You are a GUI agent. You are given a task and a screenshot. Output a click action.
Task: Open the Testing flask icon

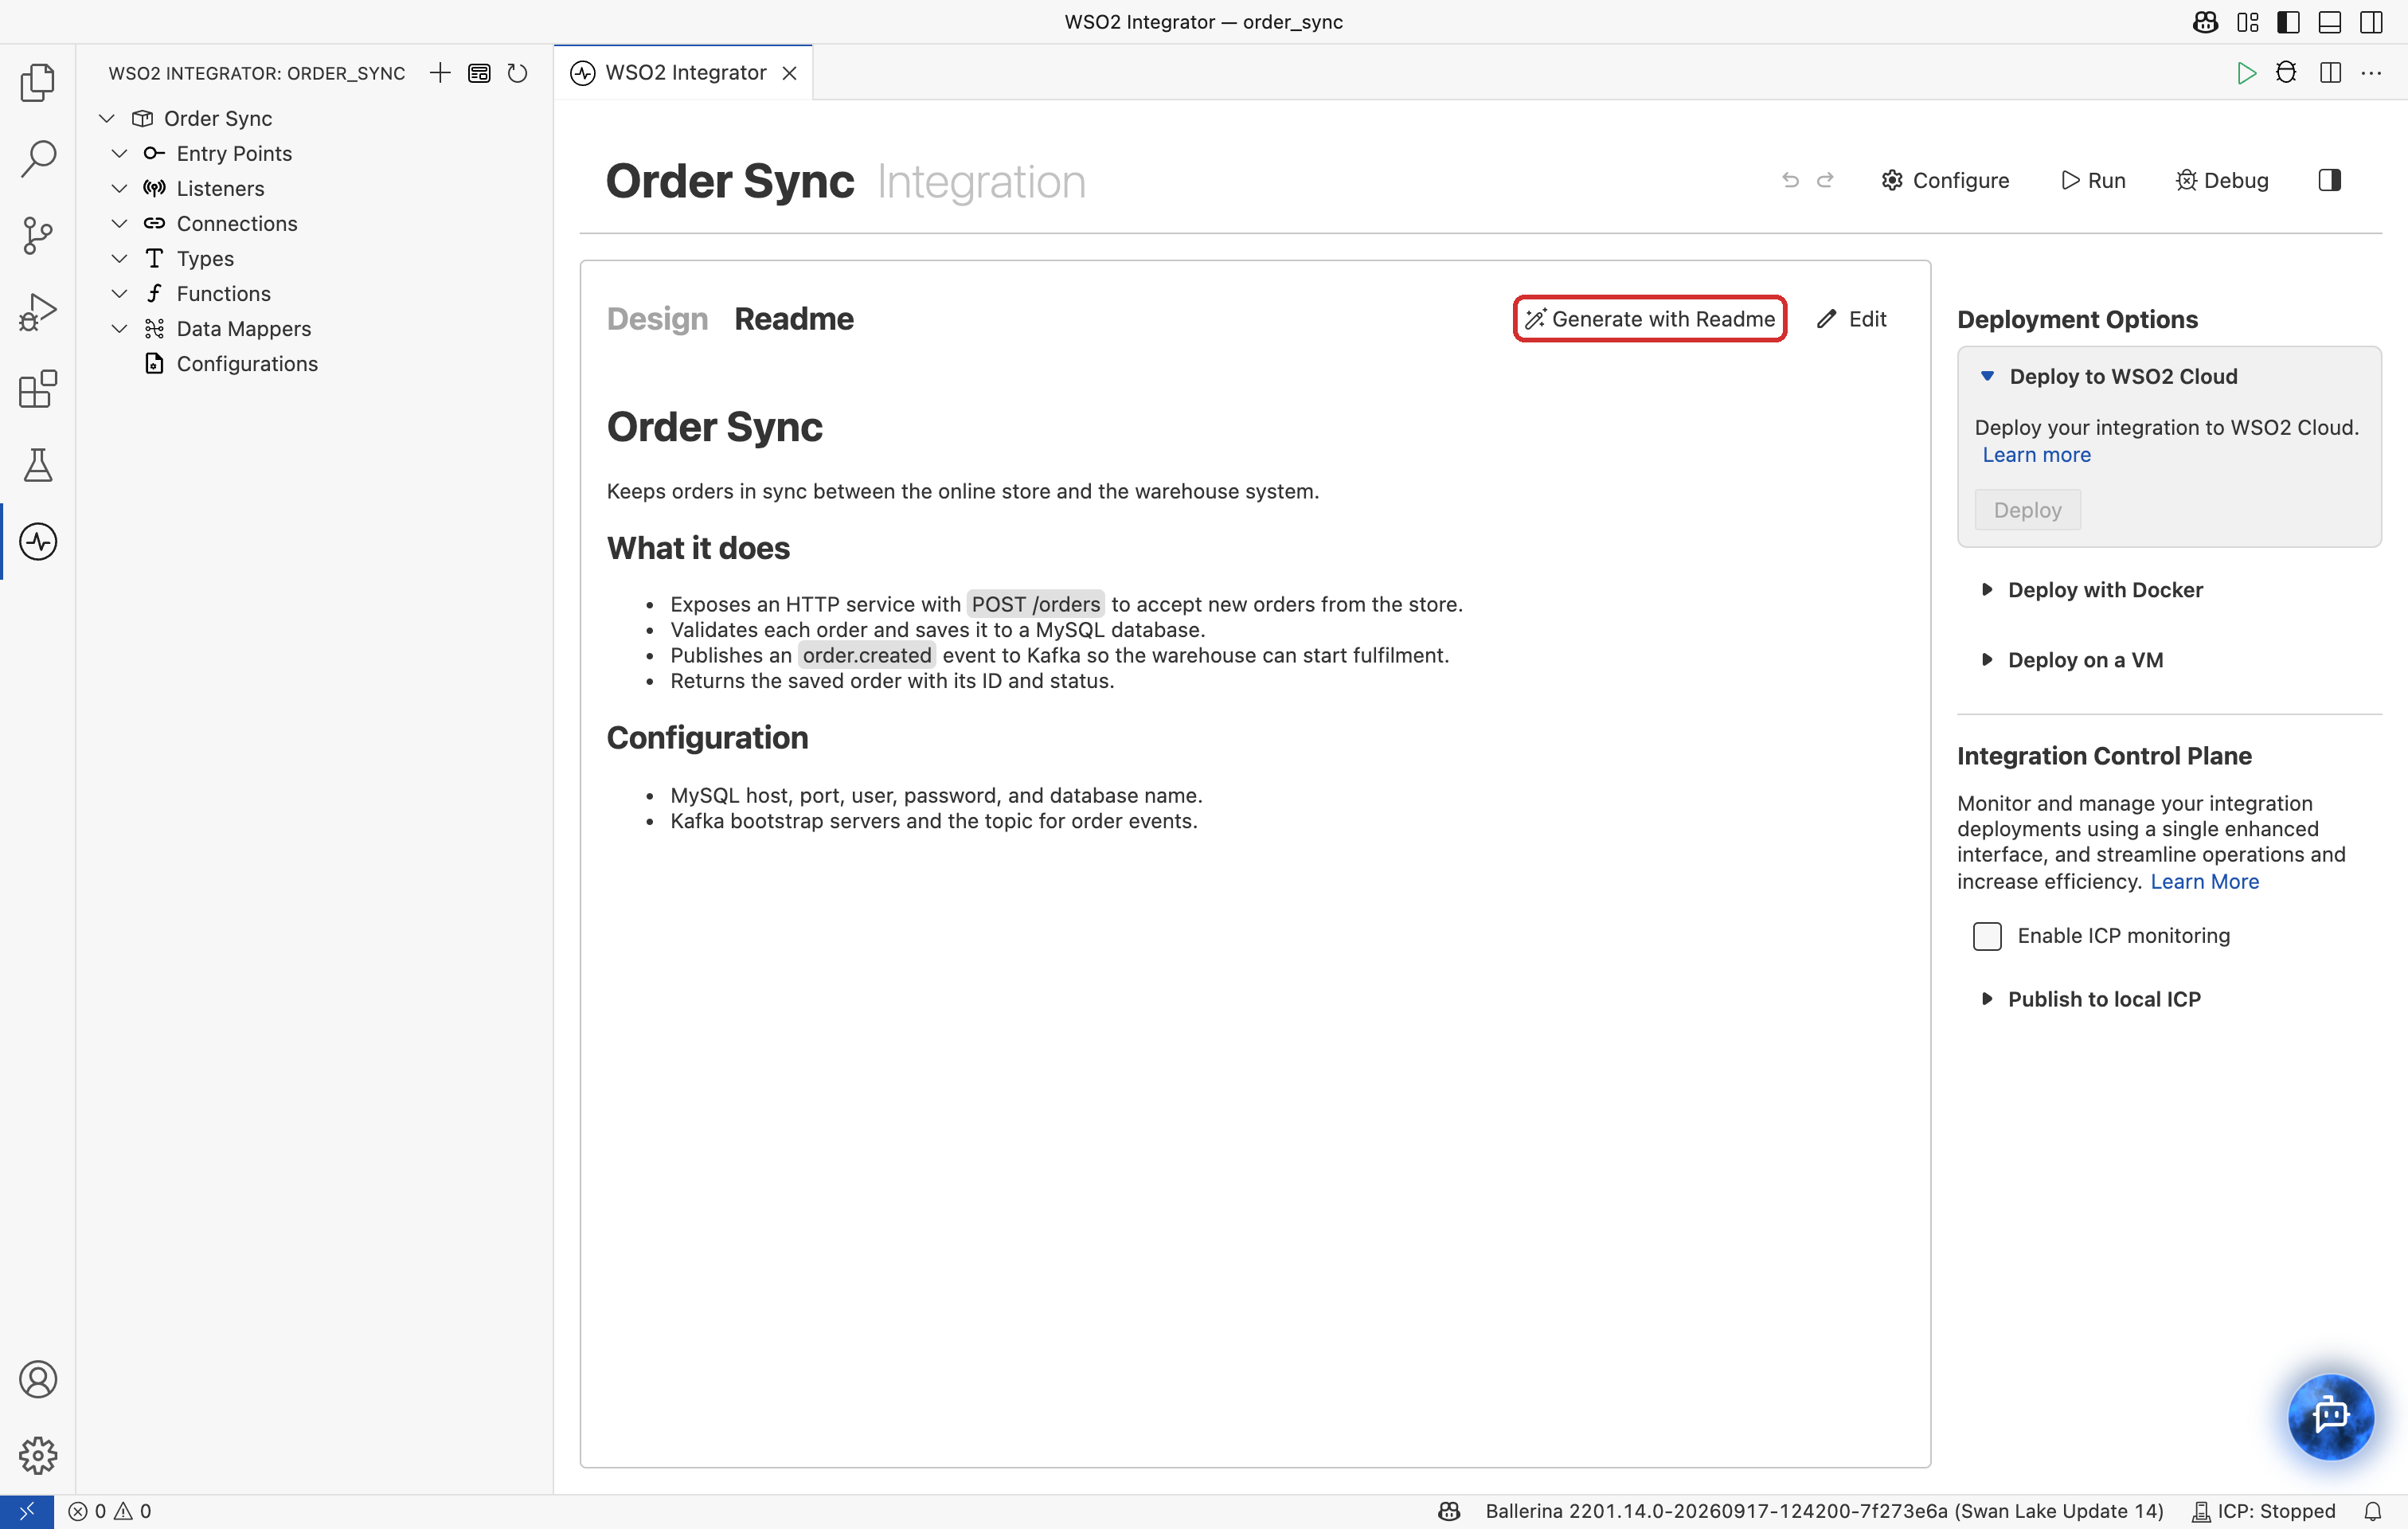(38, 465)
